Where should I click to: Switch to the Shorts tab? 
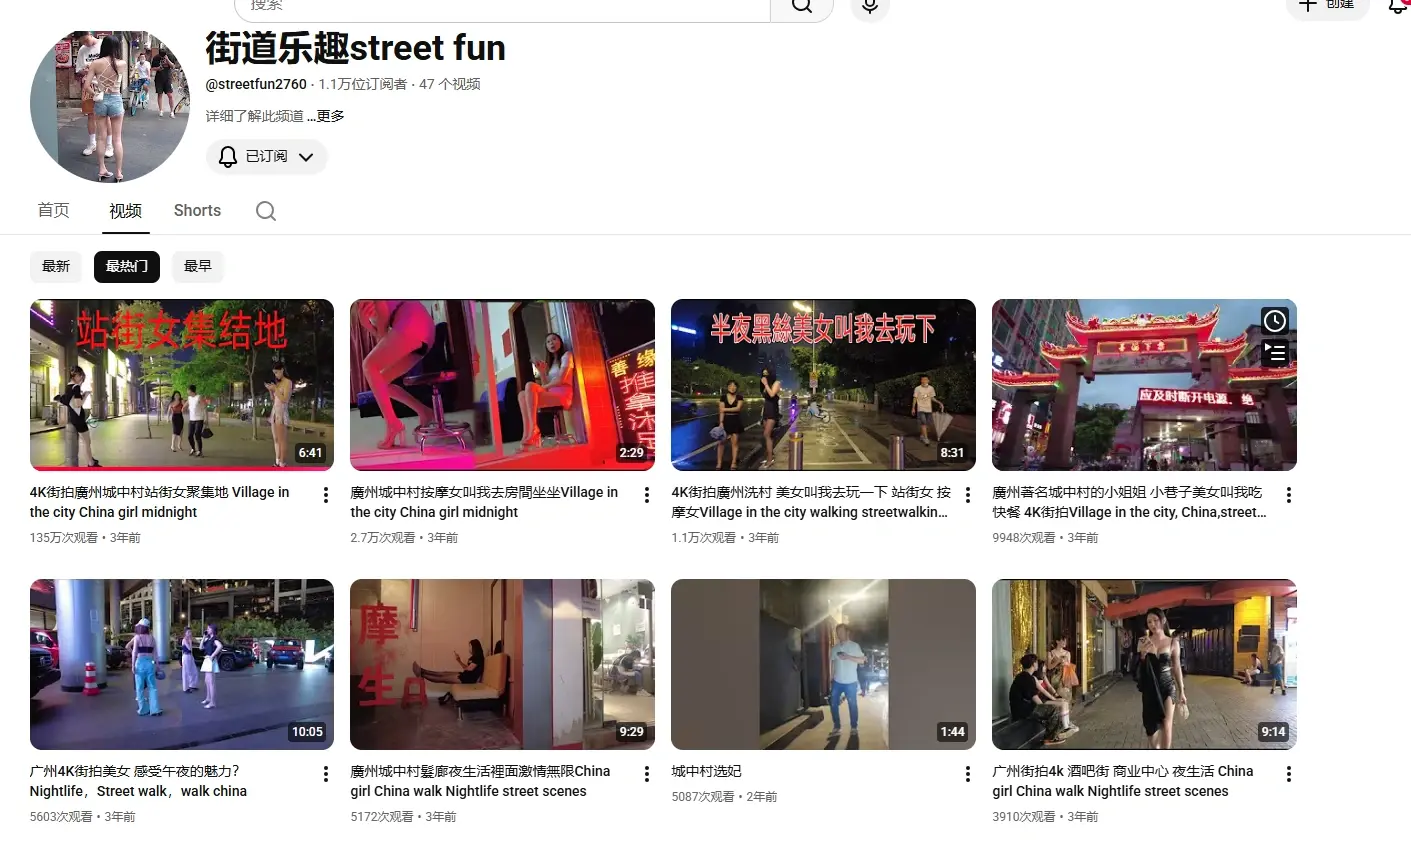point(197,210)
